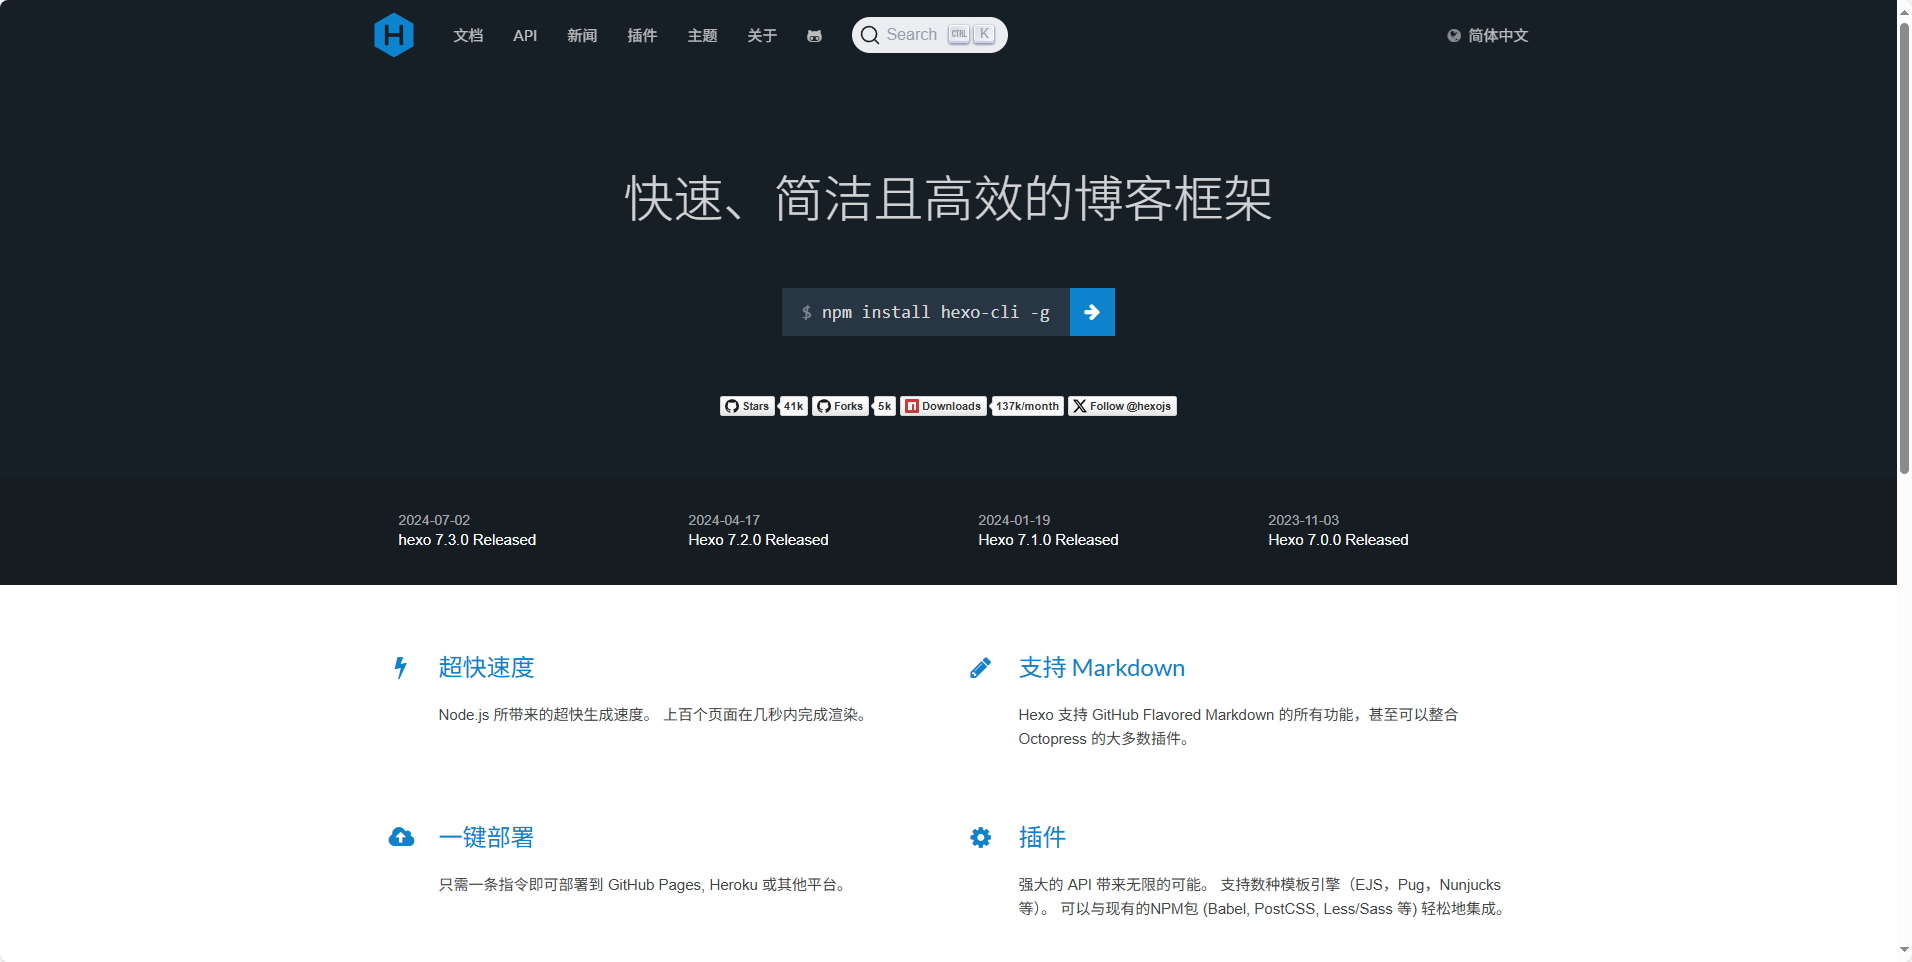The height and width of the screenshot is (962, 1912).
Task: Open the GitHub cat icon link
Action: click(814, 36)
